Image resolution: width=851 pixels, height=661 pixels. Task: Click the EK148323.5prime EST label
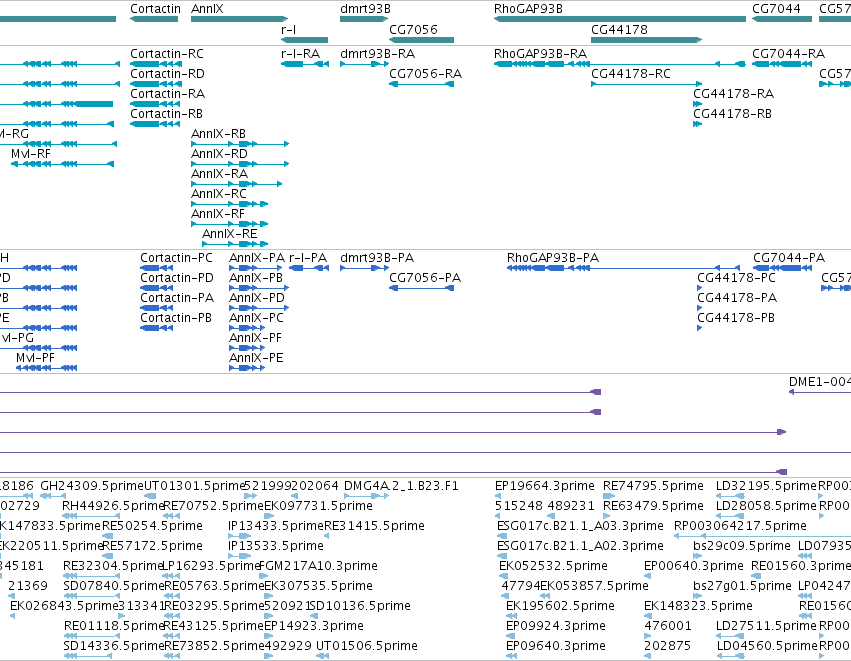[698, 606]
